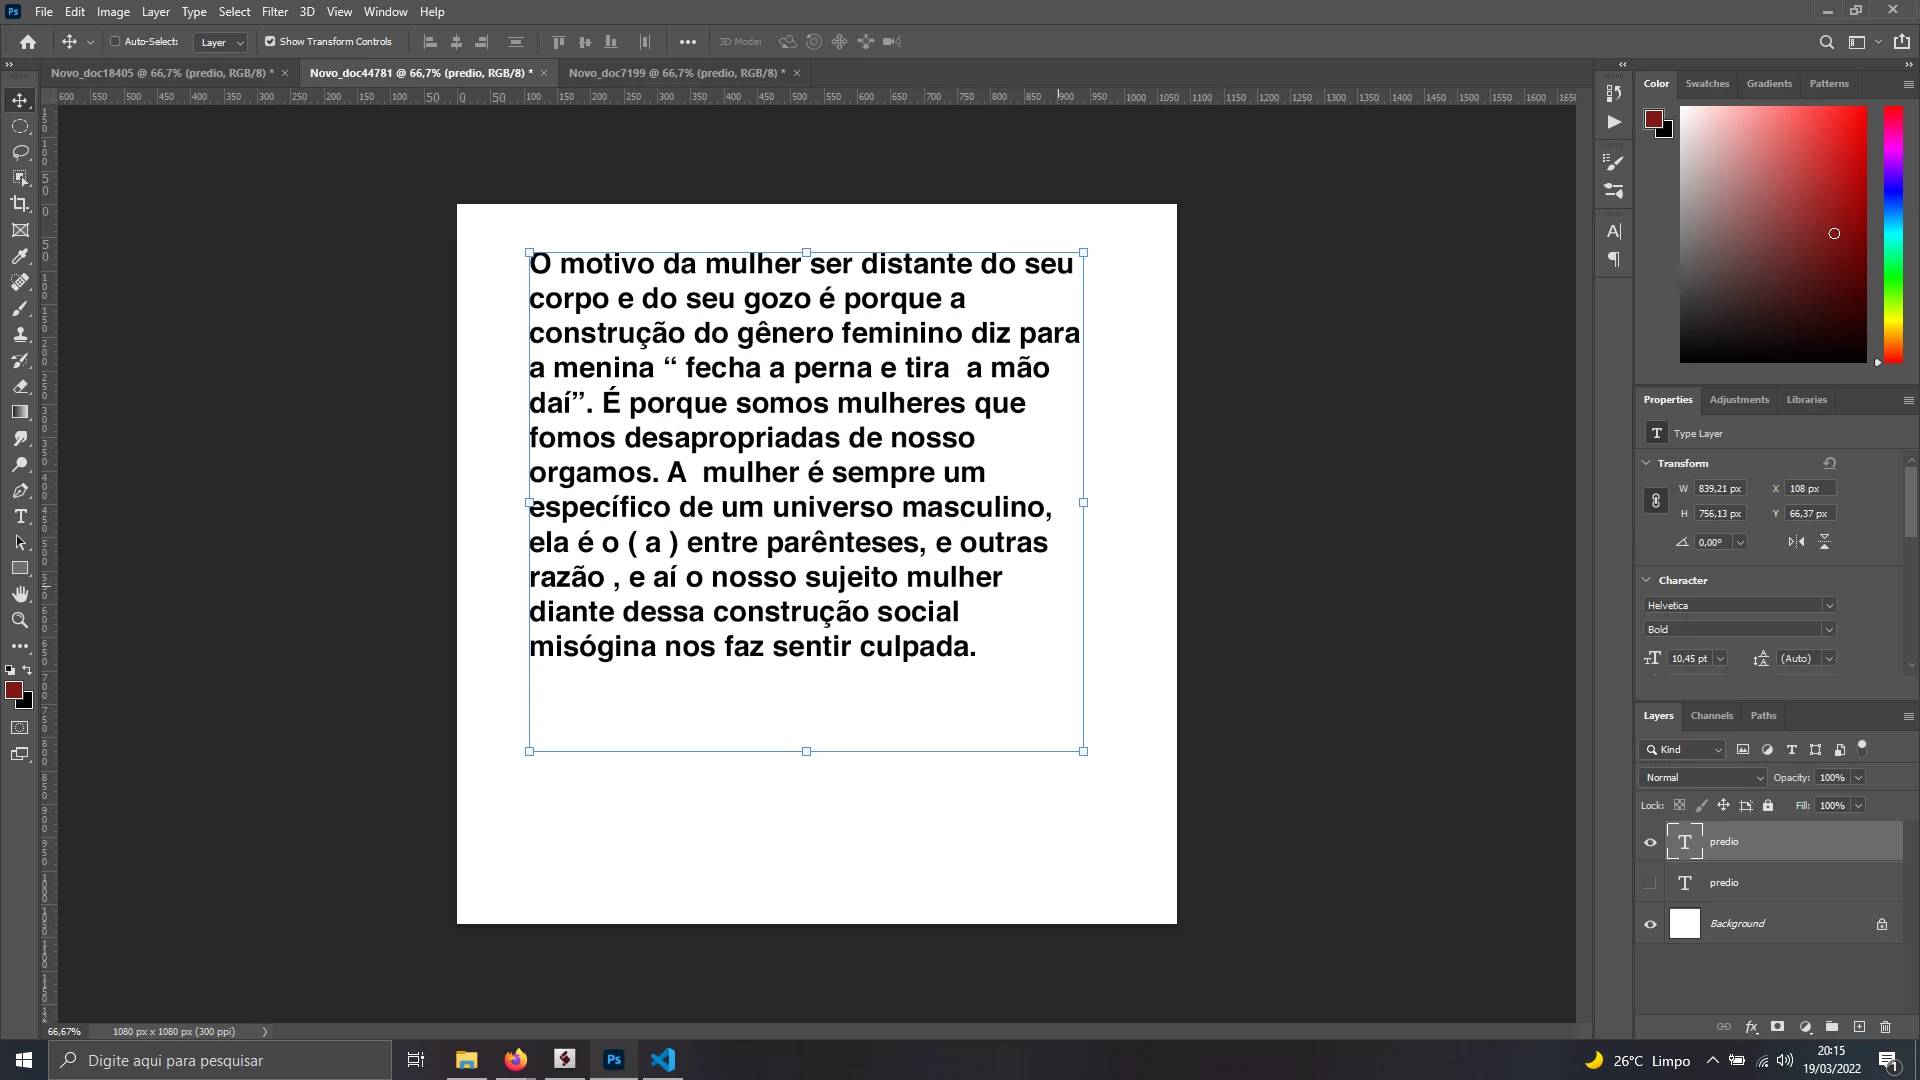Click the rainbow hue slider strip
The height and width of the screenshot is (1080, 1920).
[1893, 235]
